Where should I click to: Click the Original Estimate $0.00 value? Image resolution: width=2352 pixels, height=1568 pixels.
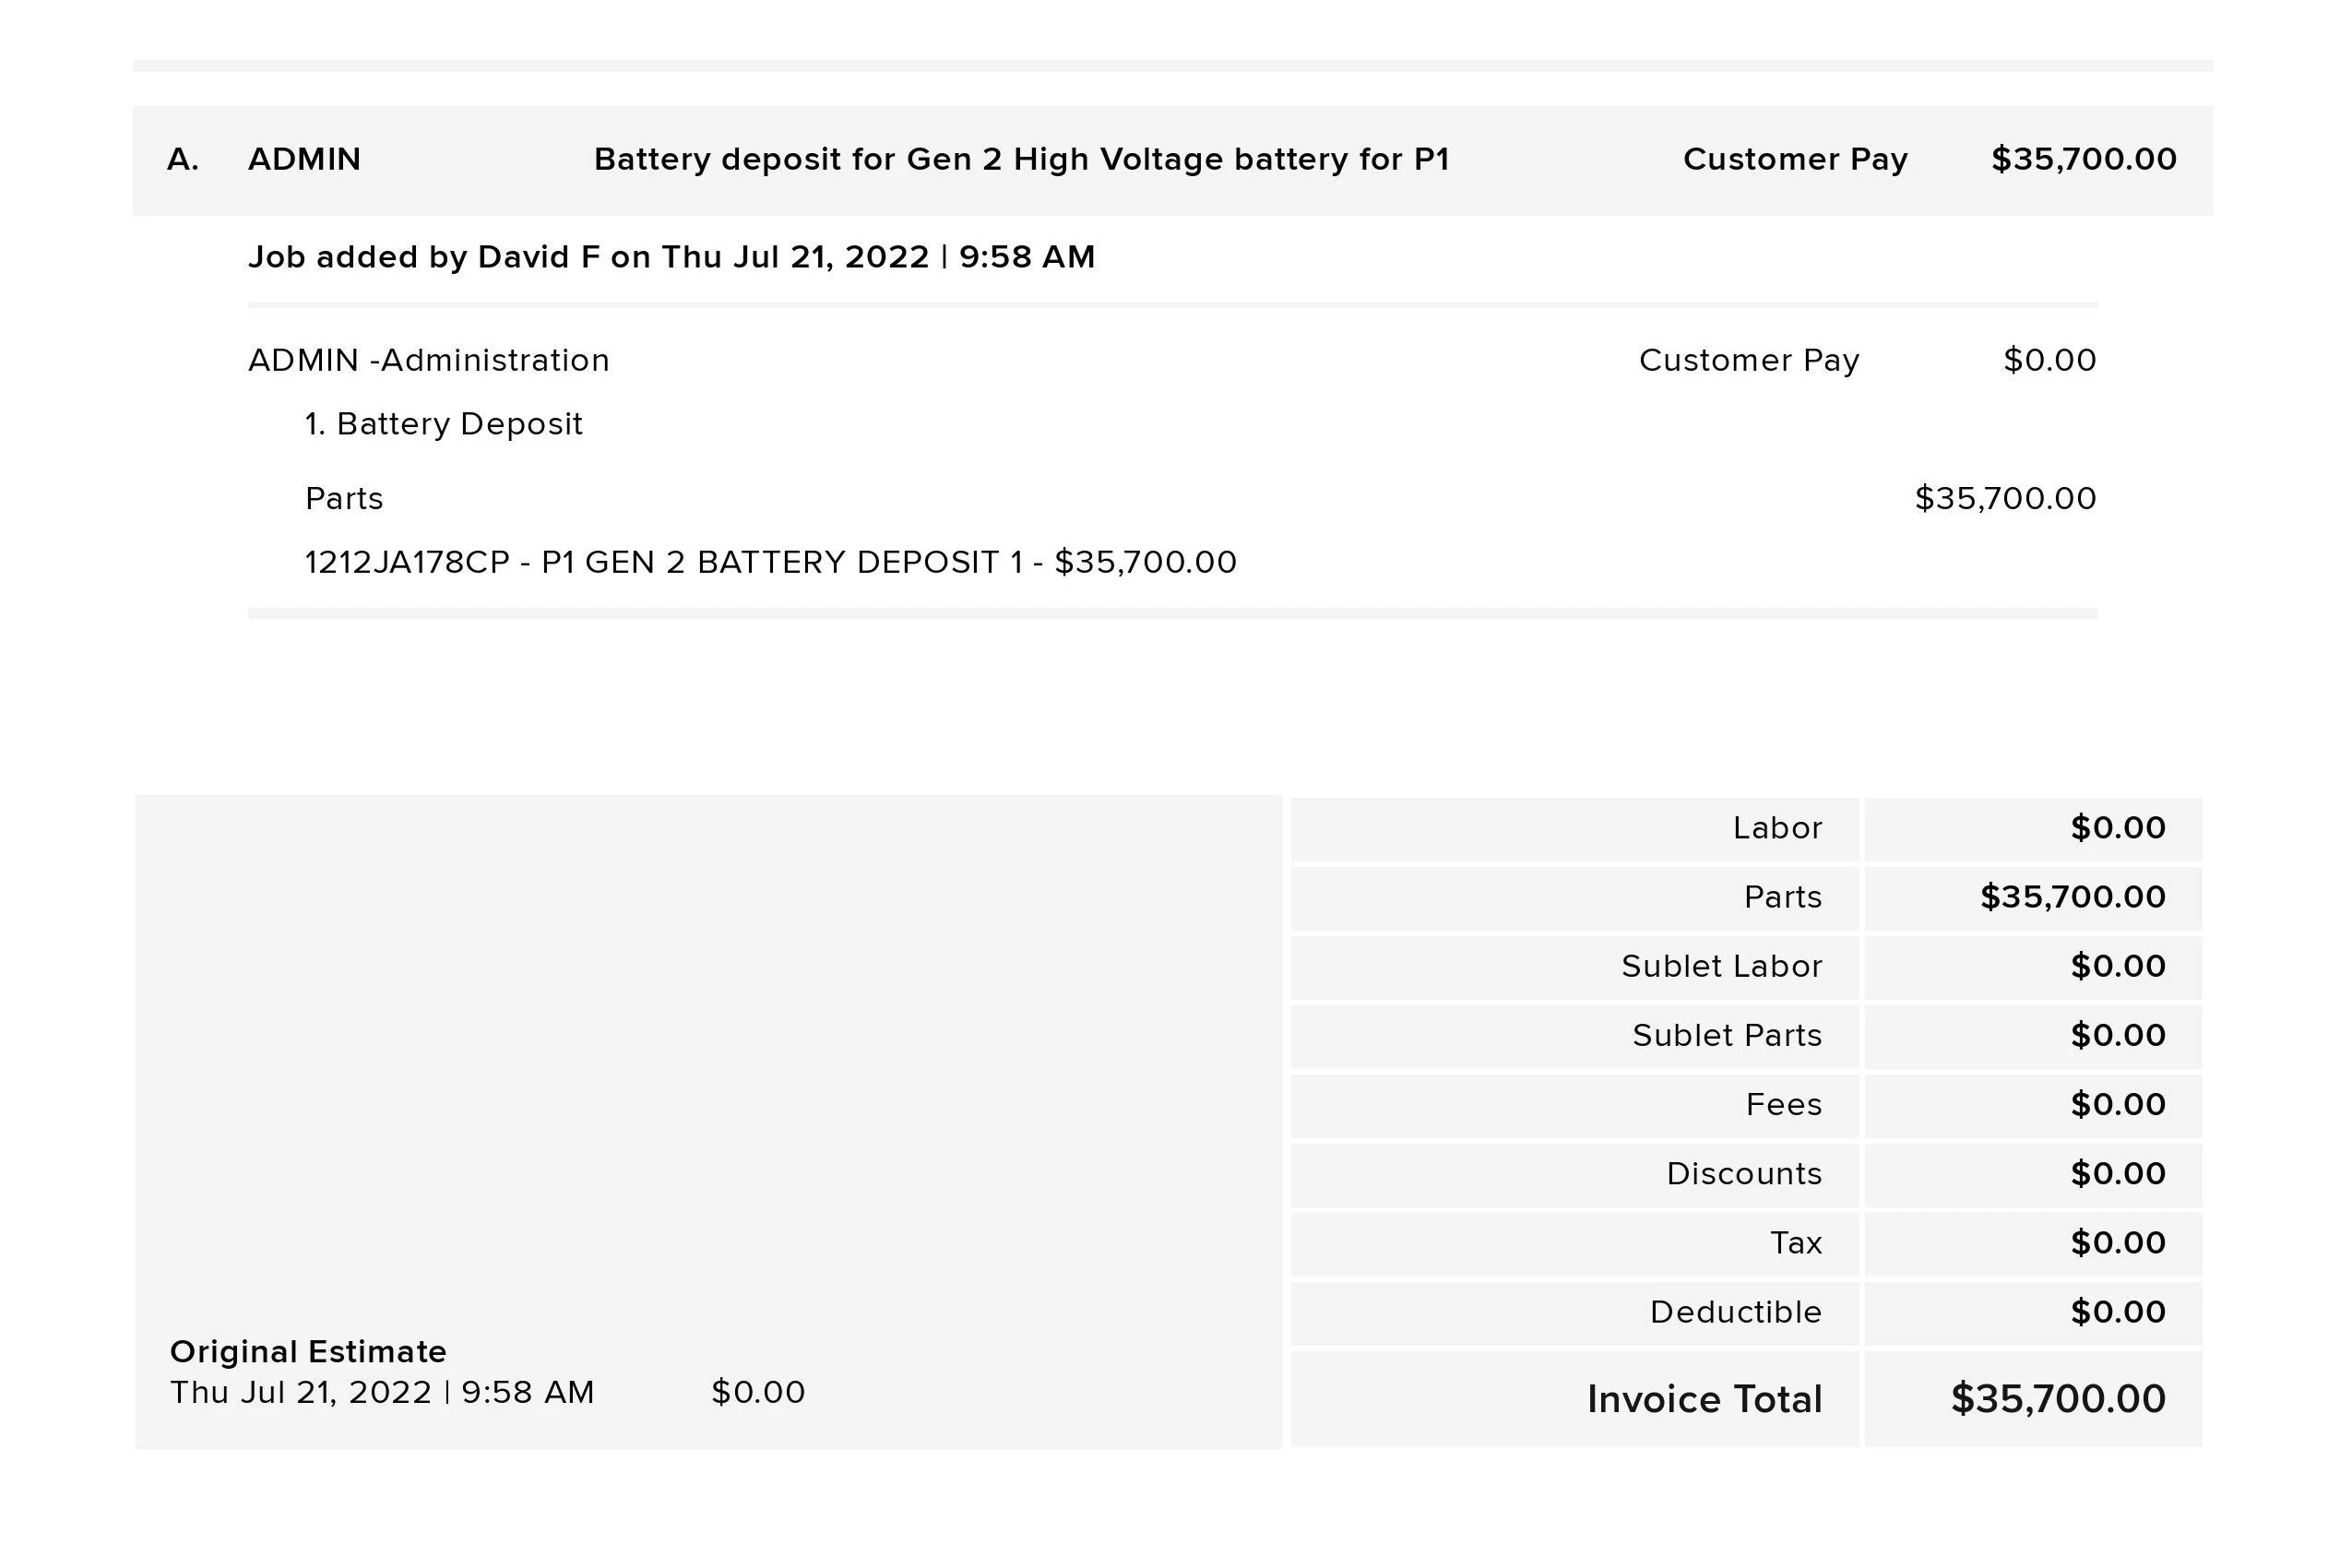point(758,1392)
